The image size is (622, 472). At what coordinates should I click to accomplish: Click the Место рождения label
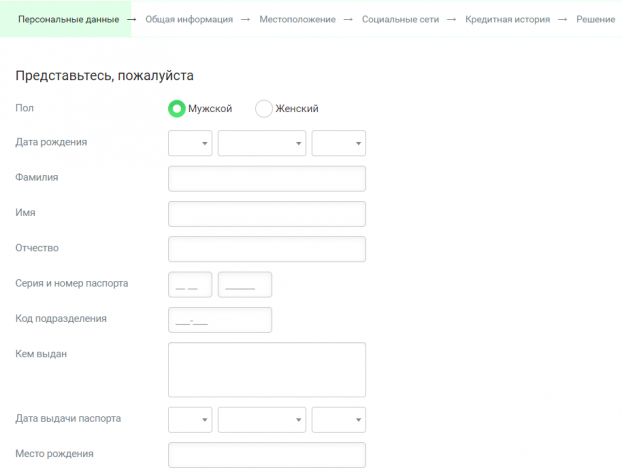click(x=54, y=454)
